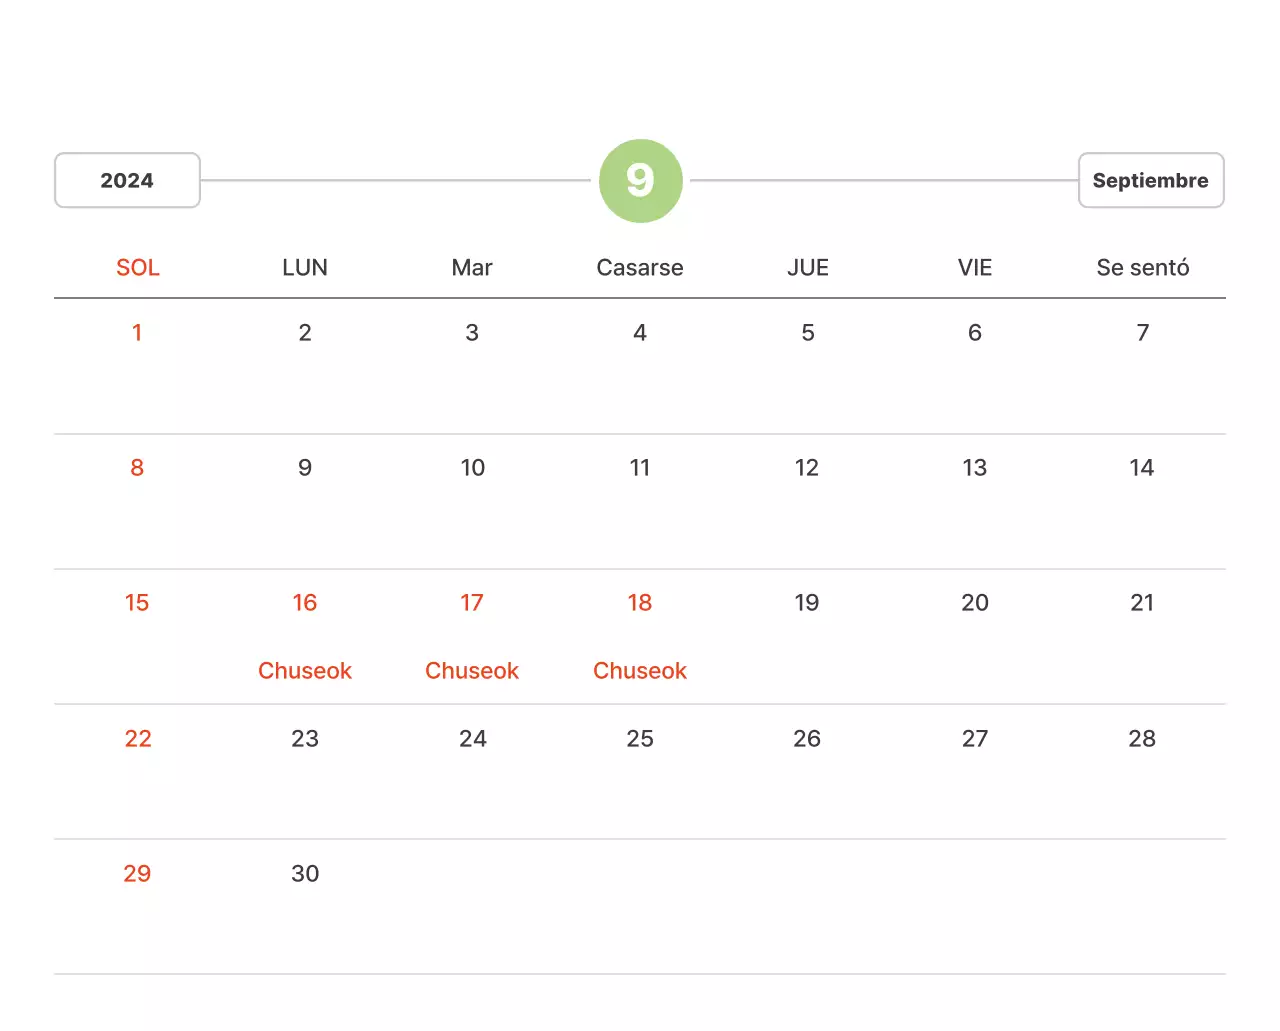
Task: Select the 25th day cell
Action: pos(640,739)
